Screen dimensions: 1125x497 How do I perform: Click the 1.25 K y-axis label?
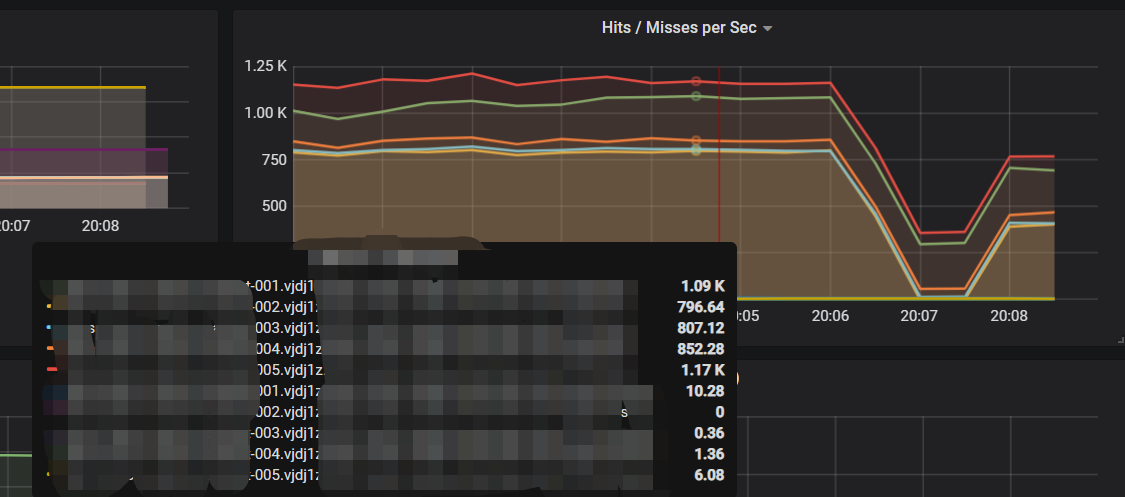click(265, 66)
